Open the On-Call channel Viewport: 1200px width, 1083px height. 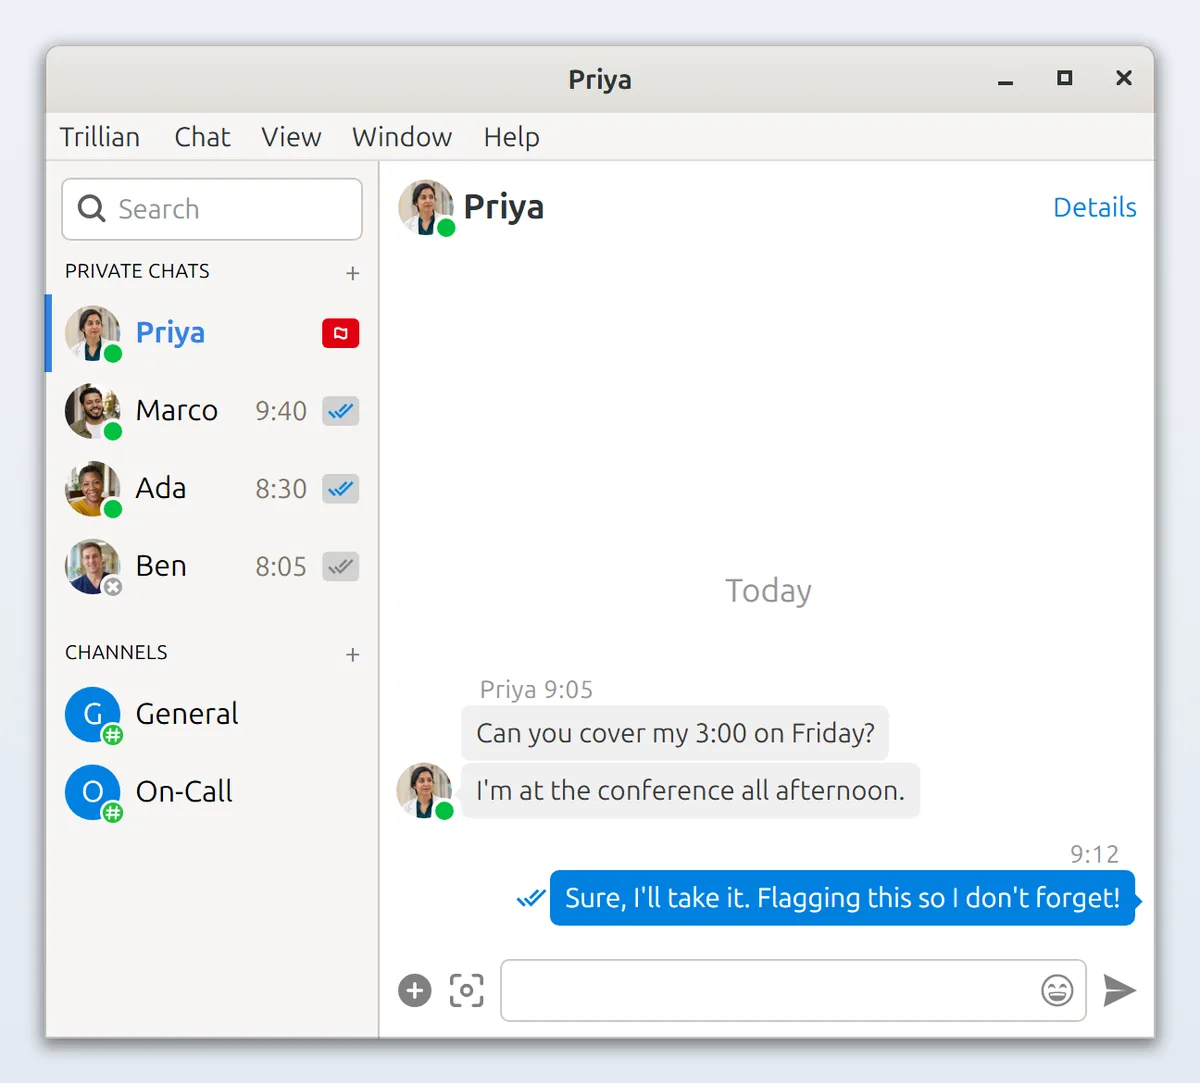point(212,793)
